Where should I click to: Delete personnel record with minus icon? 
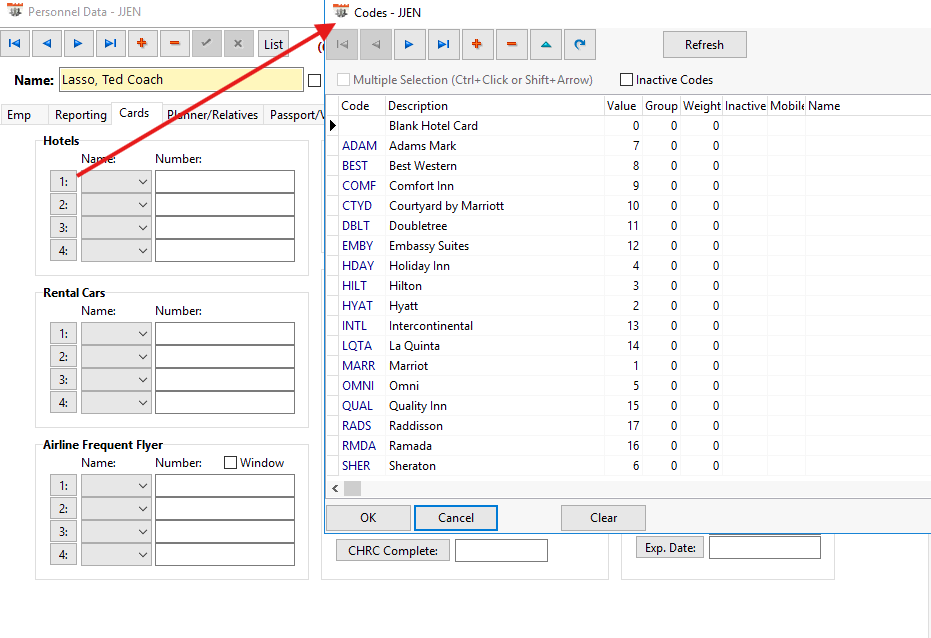(x=174, y=43)
